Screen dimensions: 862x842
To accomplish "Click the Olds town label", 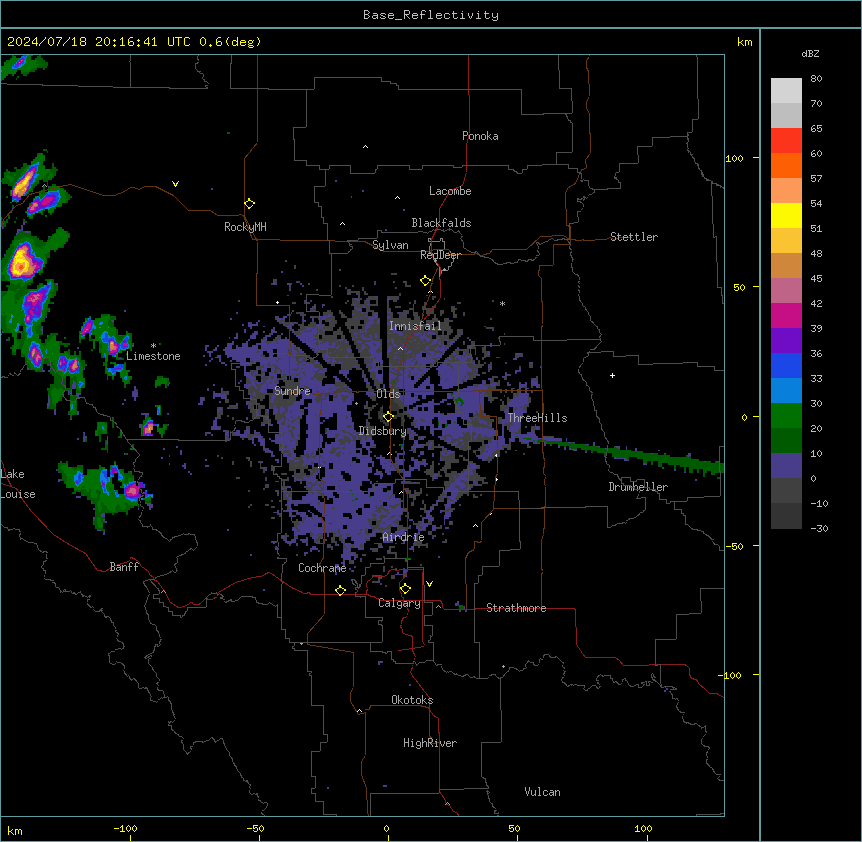I will coord(388,394).
